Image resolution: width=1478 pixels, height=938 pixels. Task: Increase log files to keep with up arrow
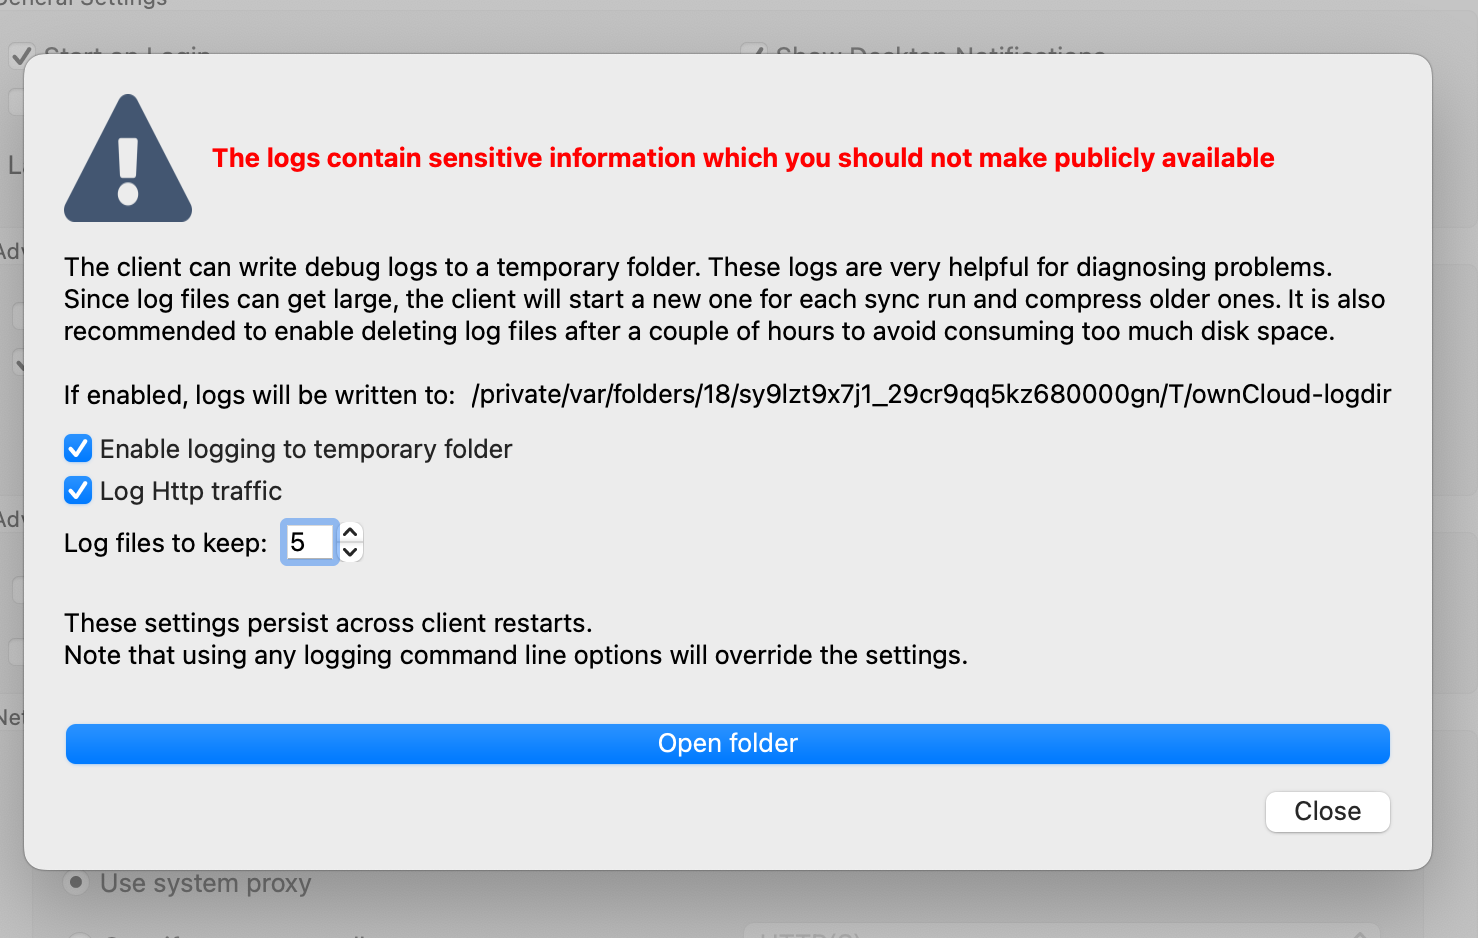pos(349,531)
